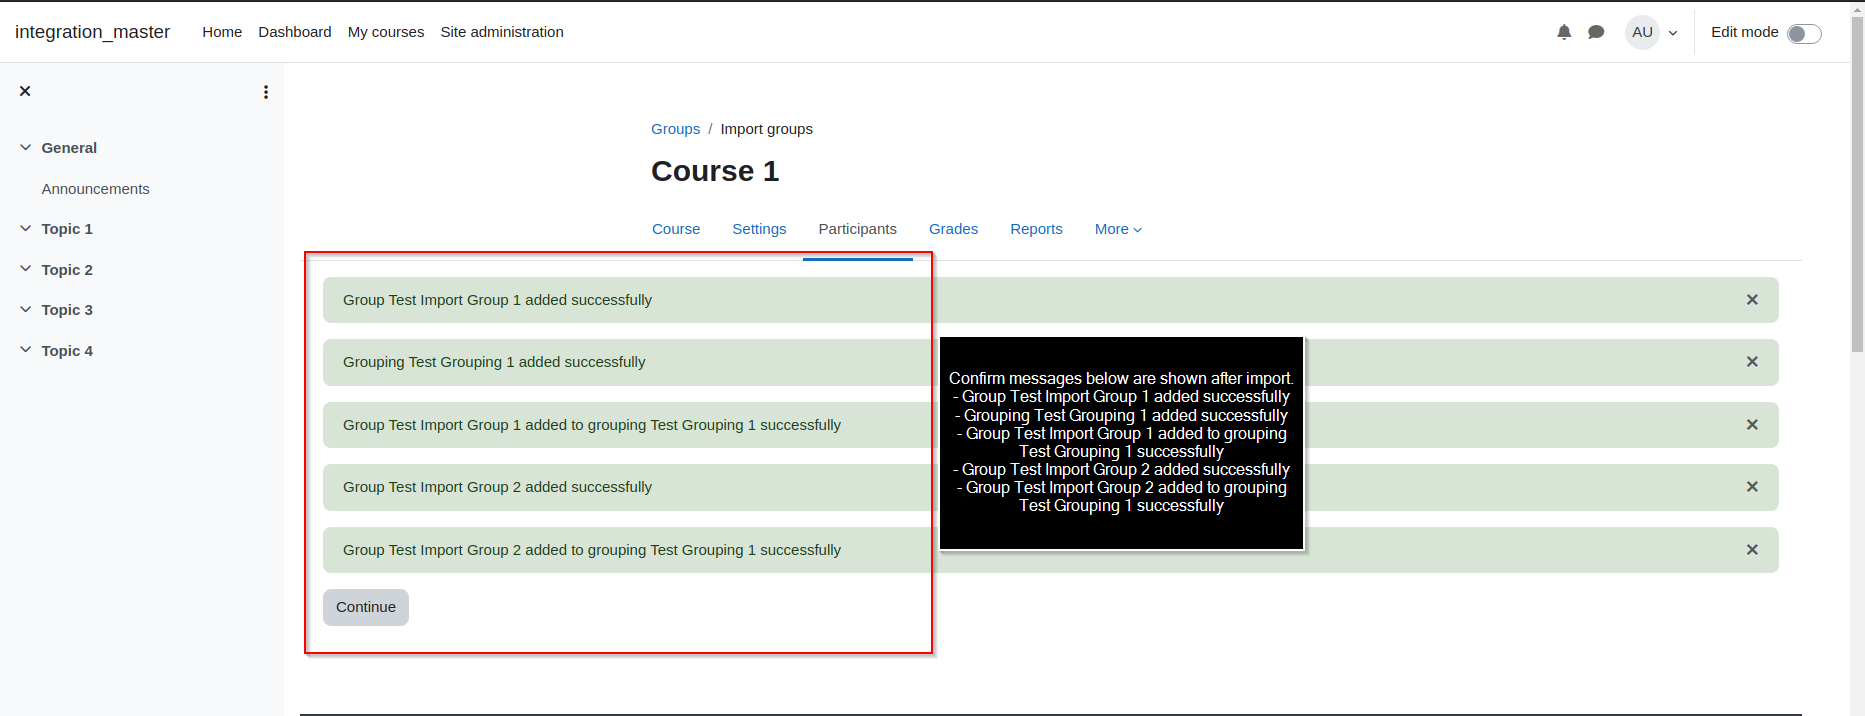Open Topic 2 section link
Image resolution: width=1865 pixels, height=716 pixels.
67,270
